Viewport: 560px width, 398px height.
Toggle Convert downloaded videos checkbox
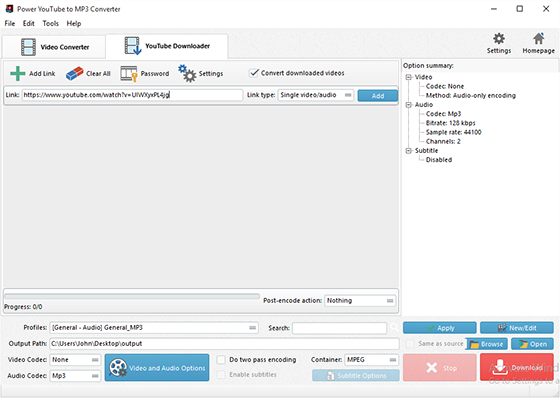(x=254, y=73)
